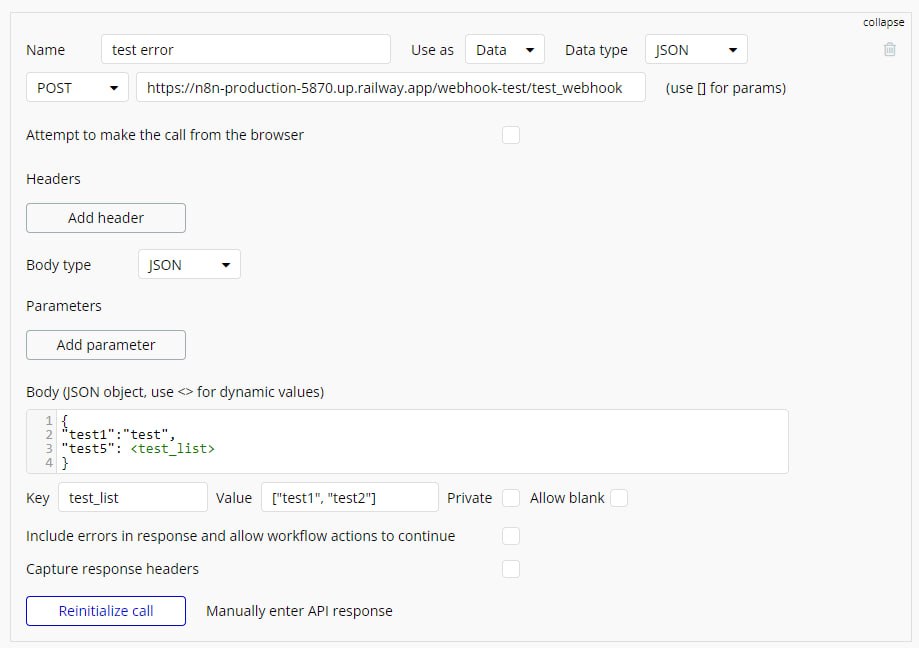The width and height of the screenshot is (919, 648).
Task: Open the Use as Data dropdown
Action: 504,50
